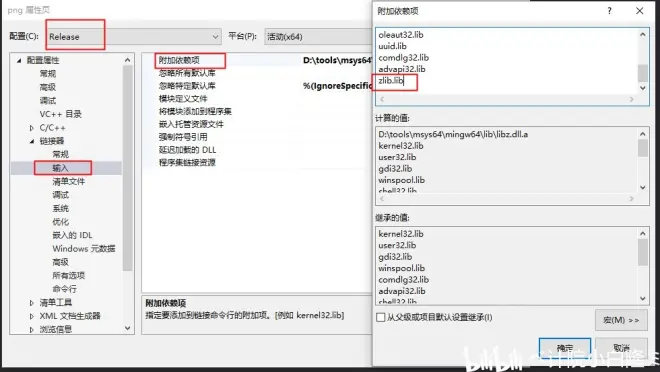This screenshot has width=660, height=372.
Task: Click the zlib.lib line in edit box
Action: pos(391,80)
